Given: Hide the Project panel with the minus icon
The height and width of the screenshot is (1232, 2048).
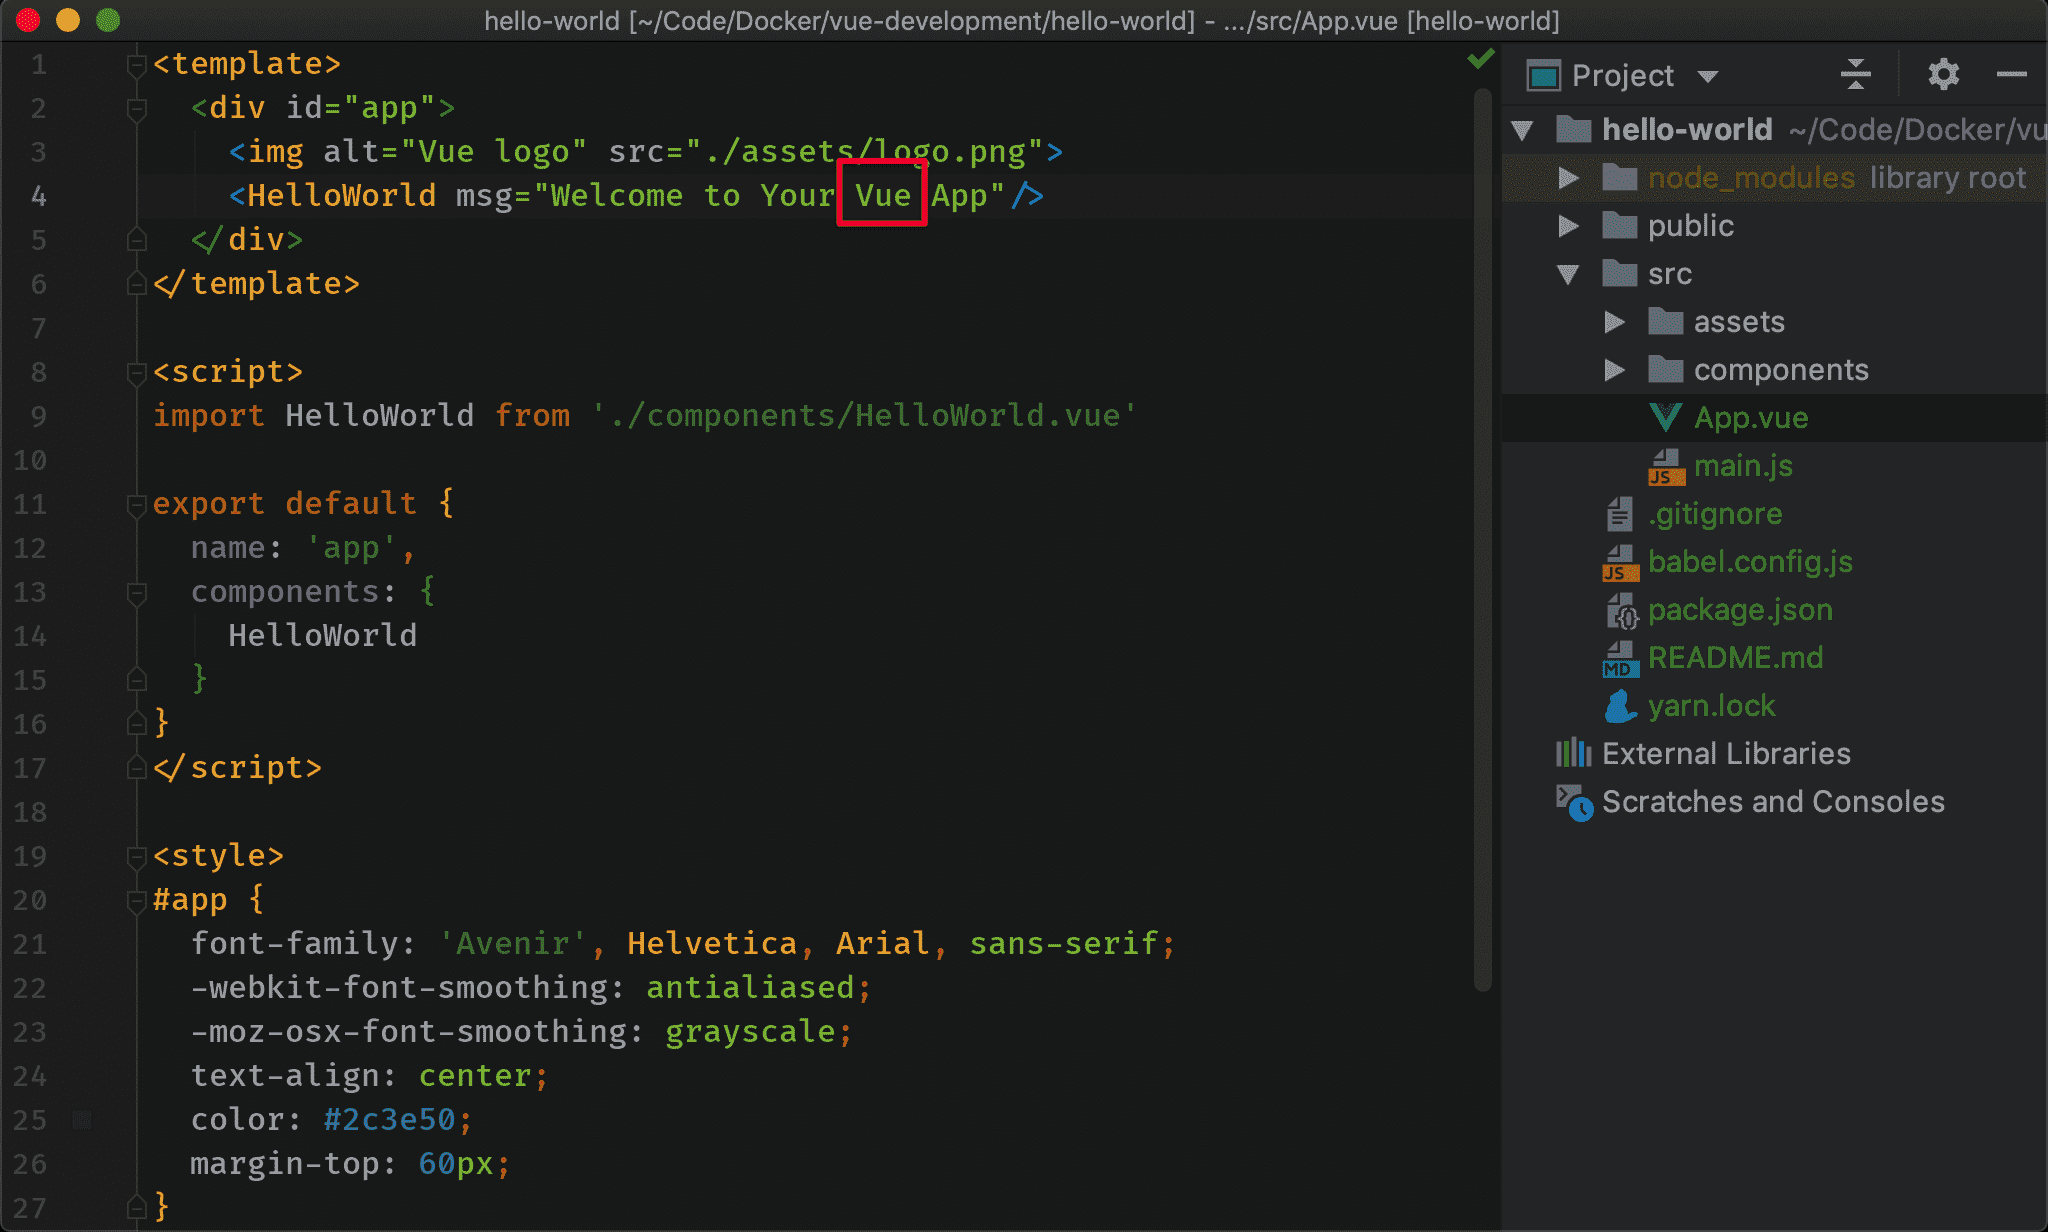Looking at the screenshot, I should 2011,75.
